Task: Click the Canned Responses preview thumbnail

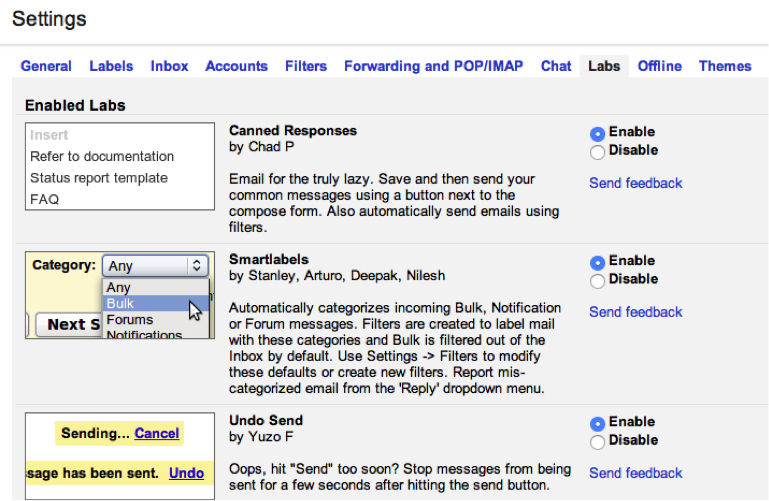Action: pos(120,166)
